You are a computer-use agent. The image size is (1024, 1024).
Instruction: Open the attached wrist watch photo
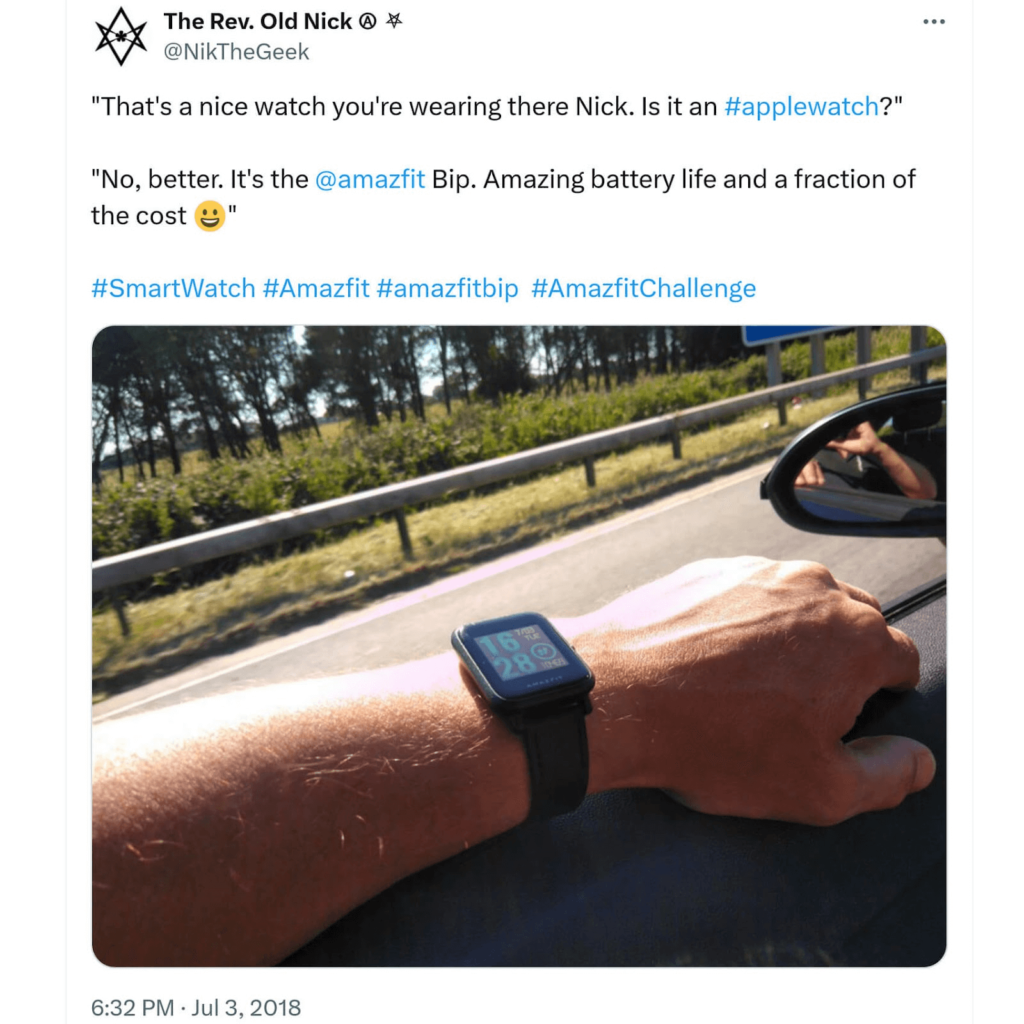(519, 646)
